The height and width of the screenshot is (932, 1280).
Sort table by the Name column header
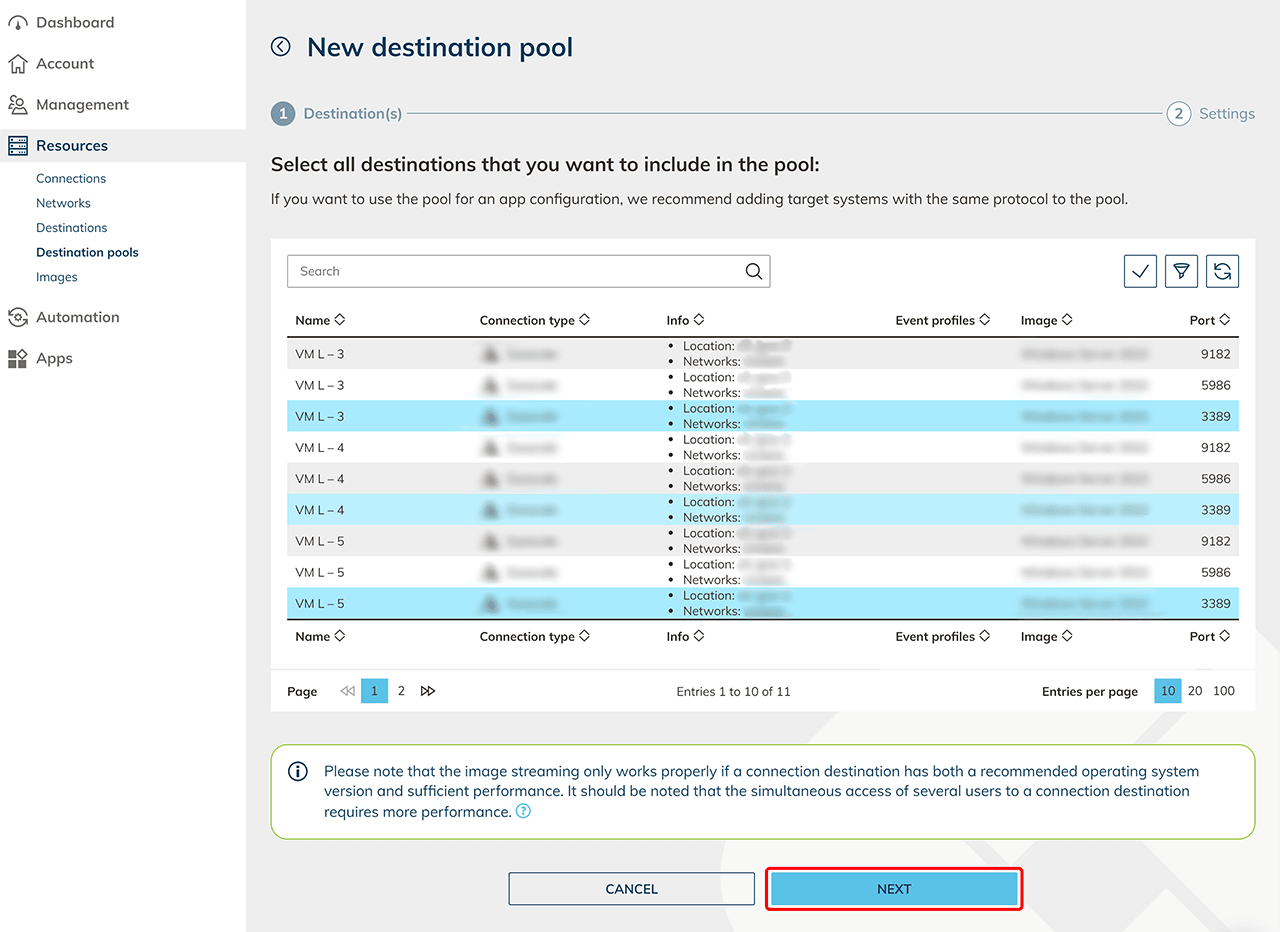[x=320, y=320]
